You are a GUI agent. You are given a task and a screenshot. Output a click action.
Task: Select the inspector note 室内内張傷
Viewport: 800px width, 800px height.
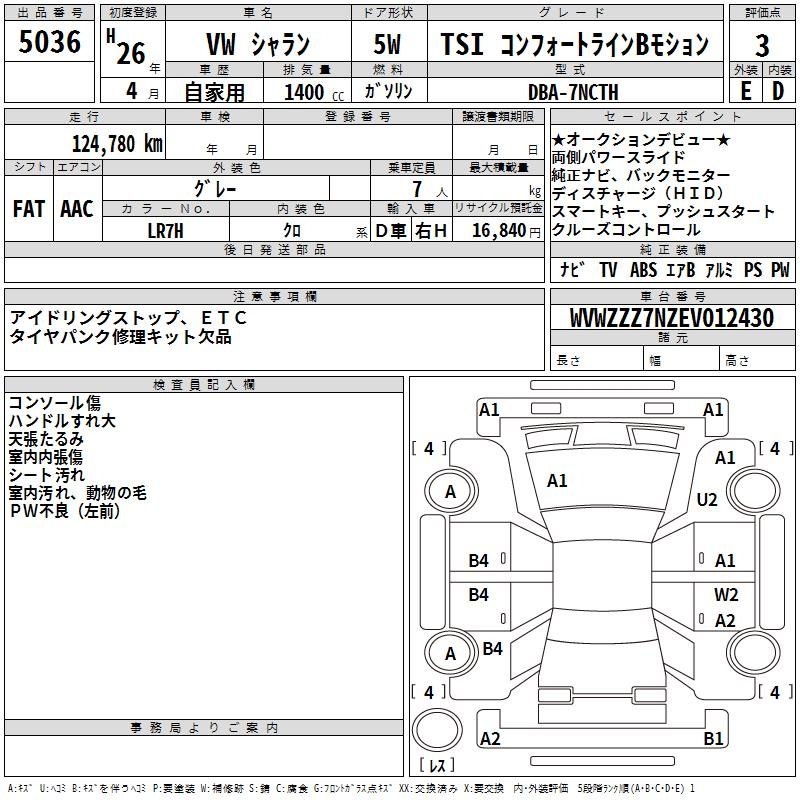[45, 457]
